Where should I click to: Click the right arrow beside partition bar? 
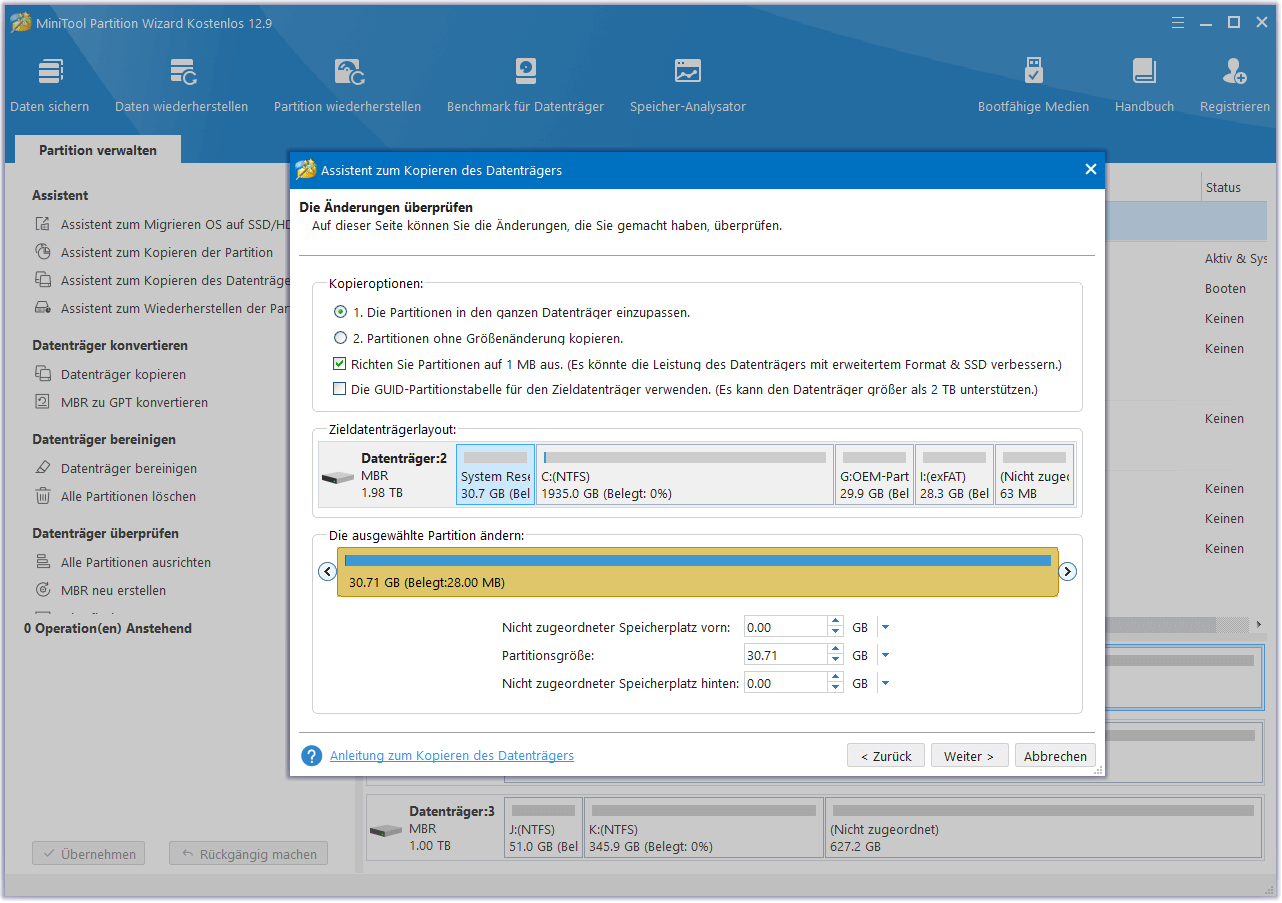1068,572
